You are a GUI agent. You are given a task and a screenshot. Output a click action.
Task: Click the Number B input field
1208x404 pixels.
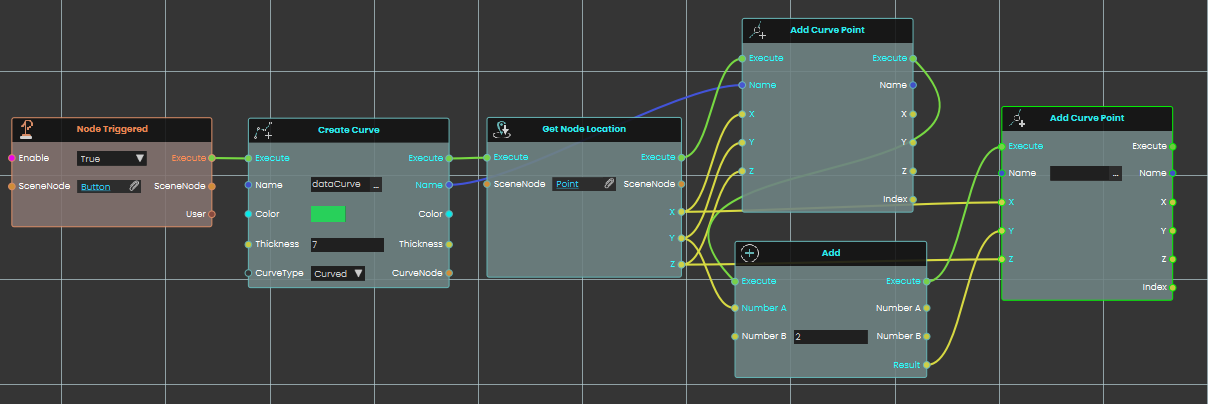(x=830, y=337)
